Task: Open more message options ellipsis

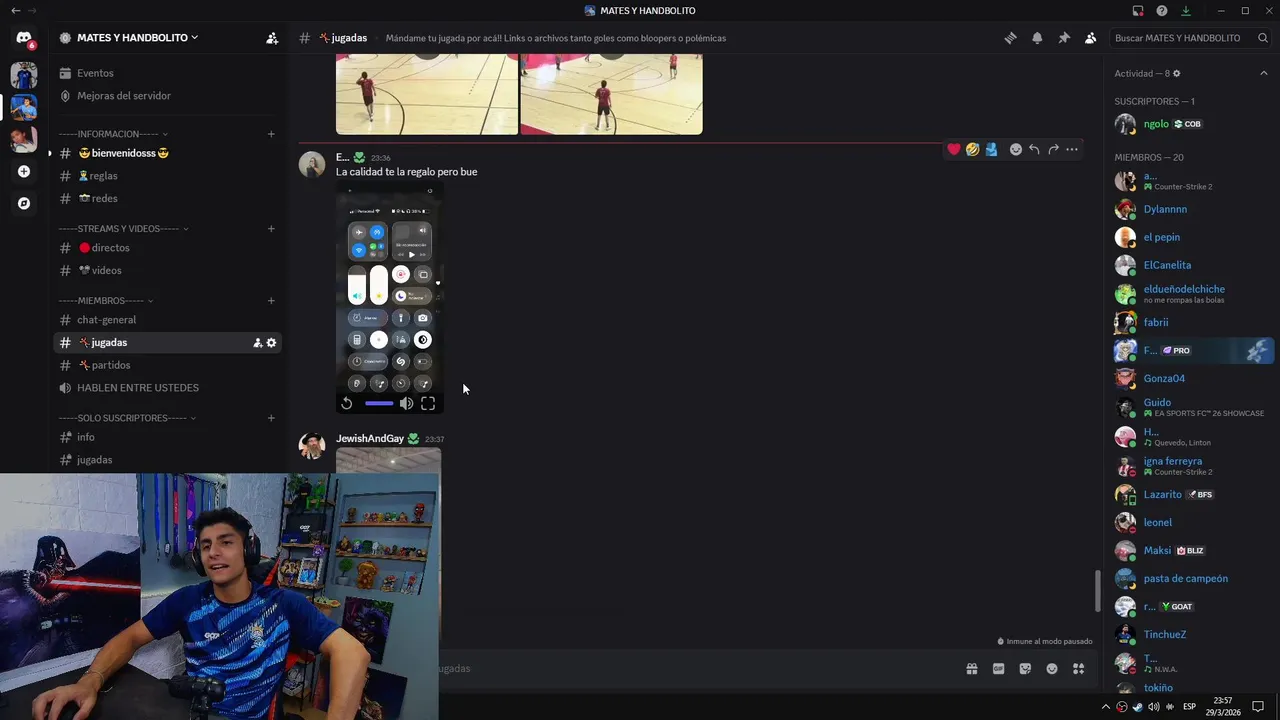Action: 1072,149
